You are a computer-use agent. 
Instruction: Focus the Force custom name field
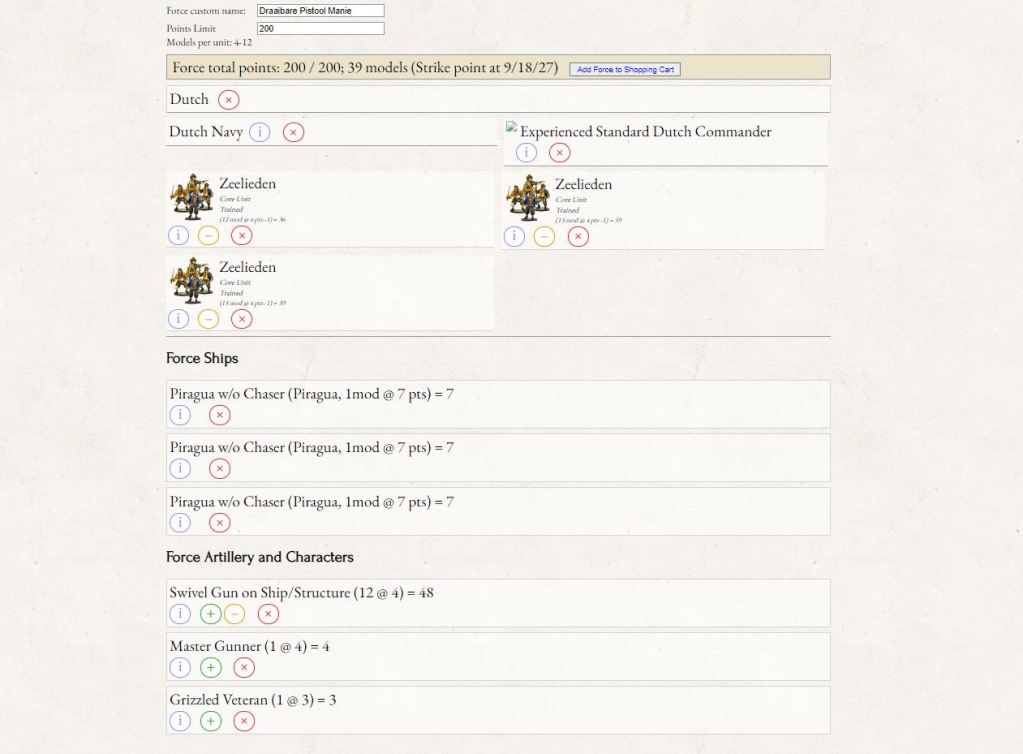(x=320, y=11)
